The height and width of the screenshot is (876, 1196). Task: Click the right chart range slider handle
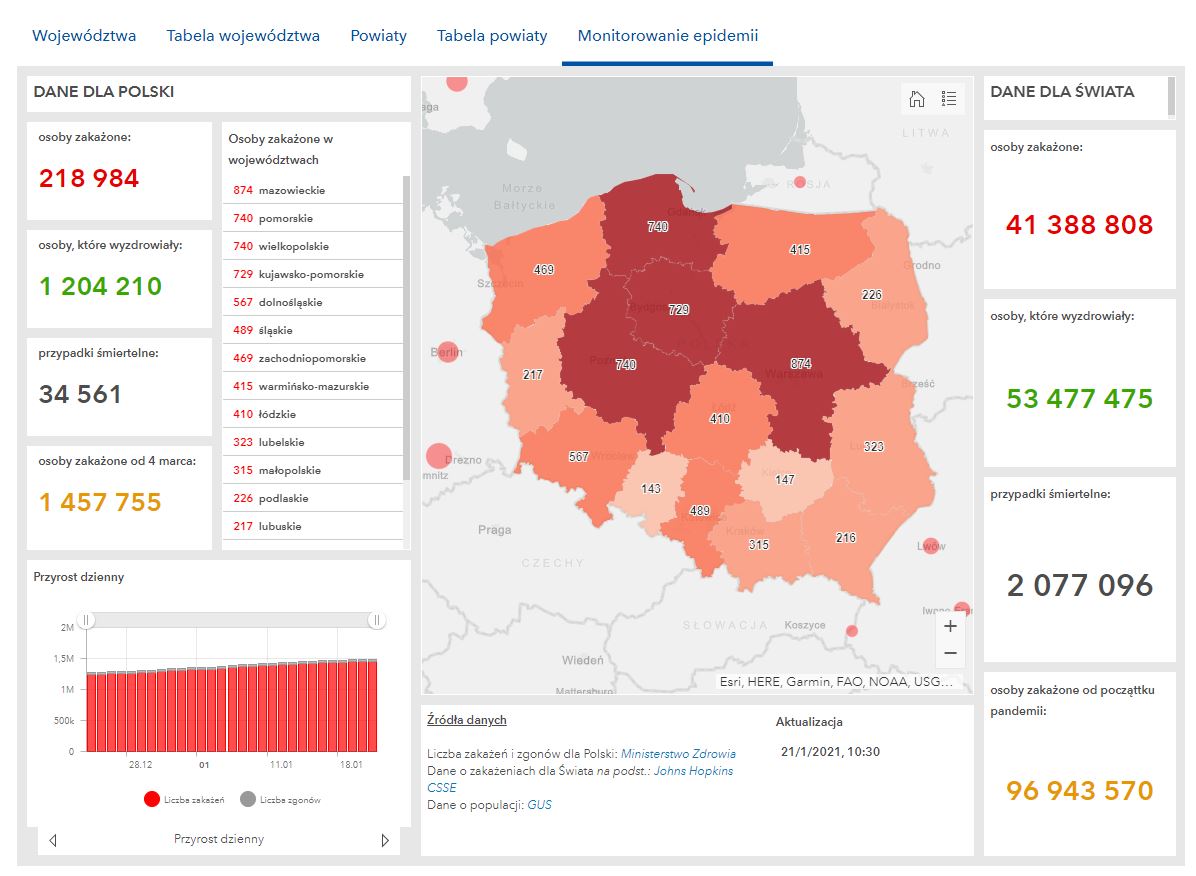point(377,621)
